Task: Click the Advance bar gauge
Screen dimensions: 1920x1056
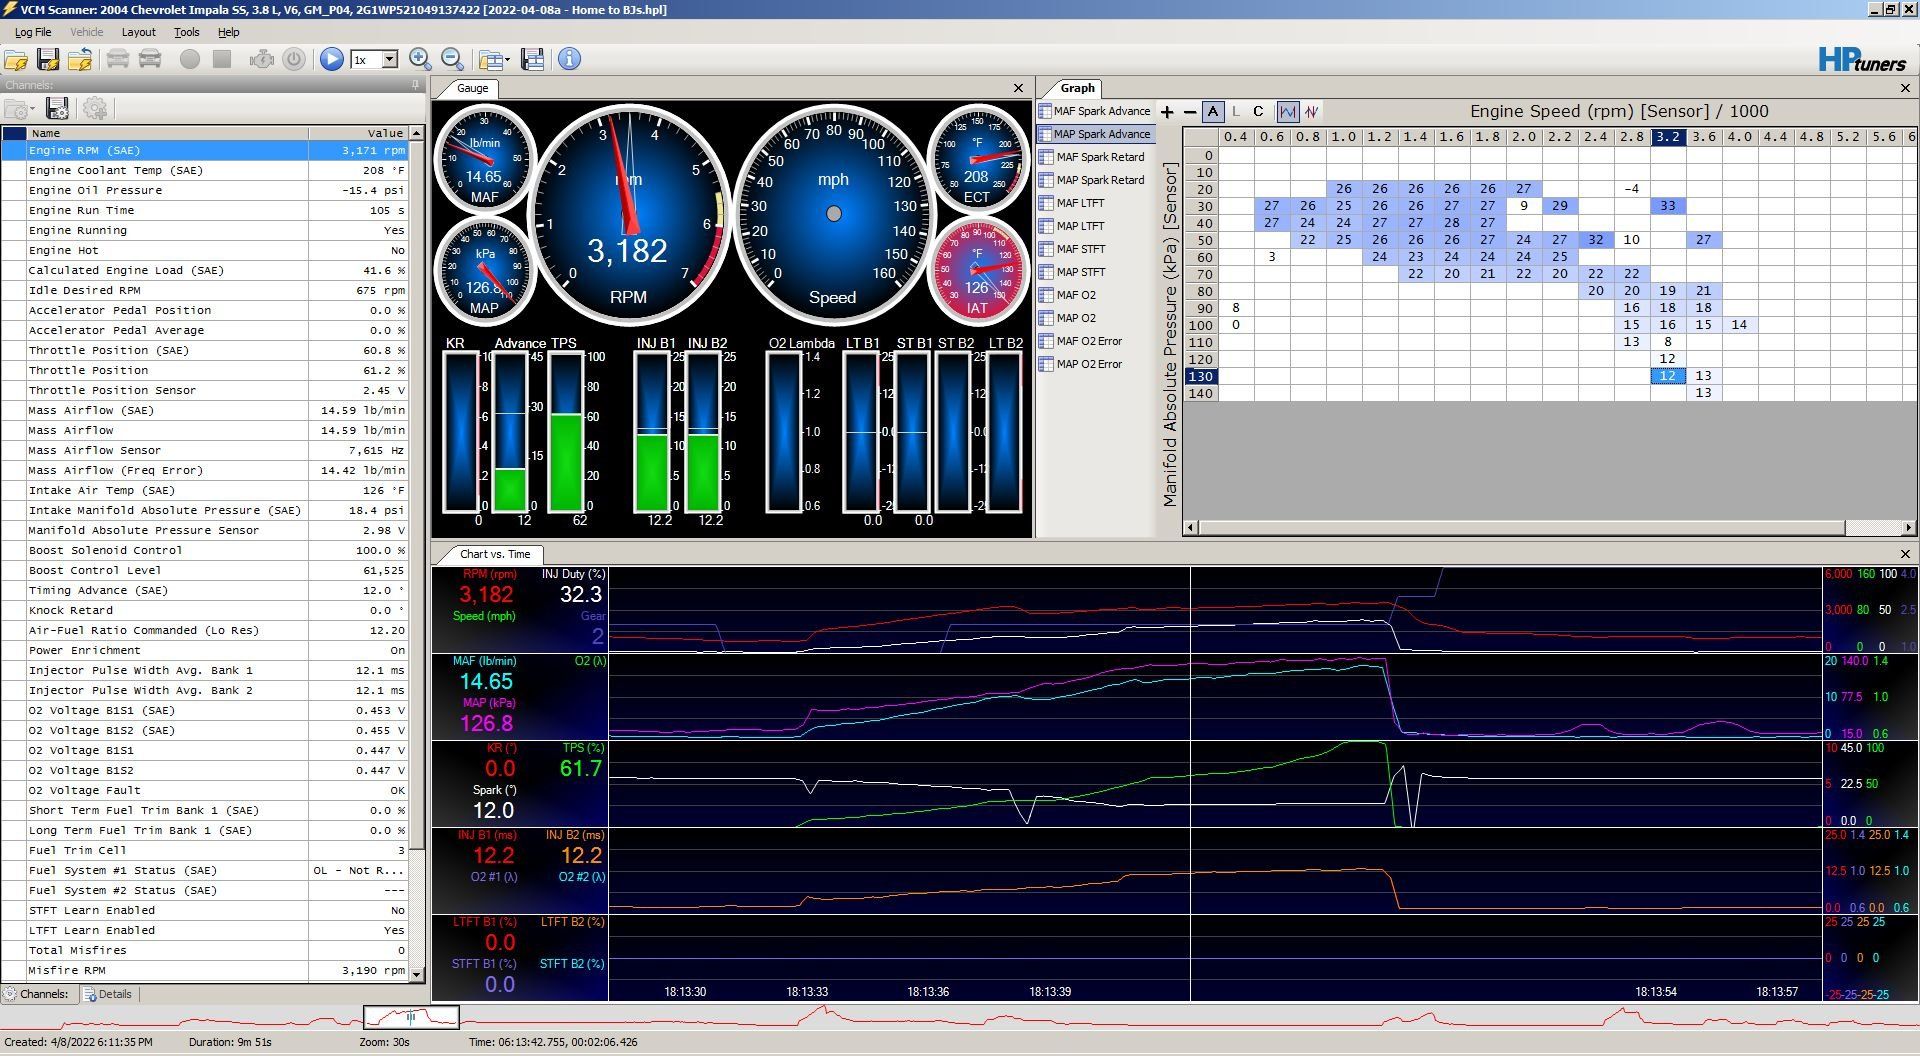Action: coord(510,433)
